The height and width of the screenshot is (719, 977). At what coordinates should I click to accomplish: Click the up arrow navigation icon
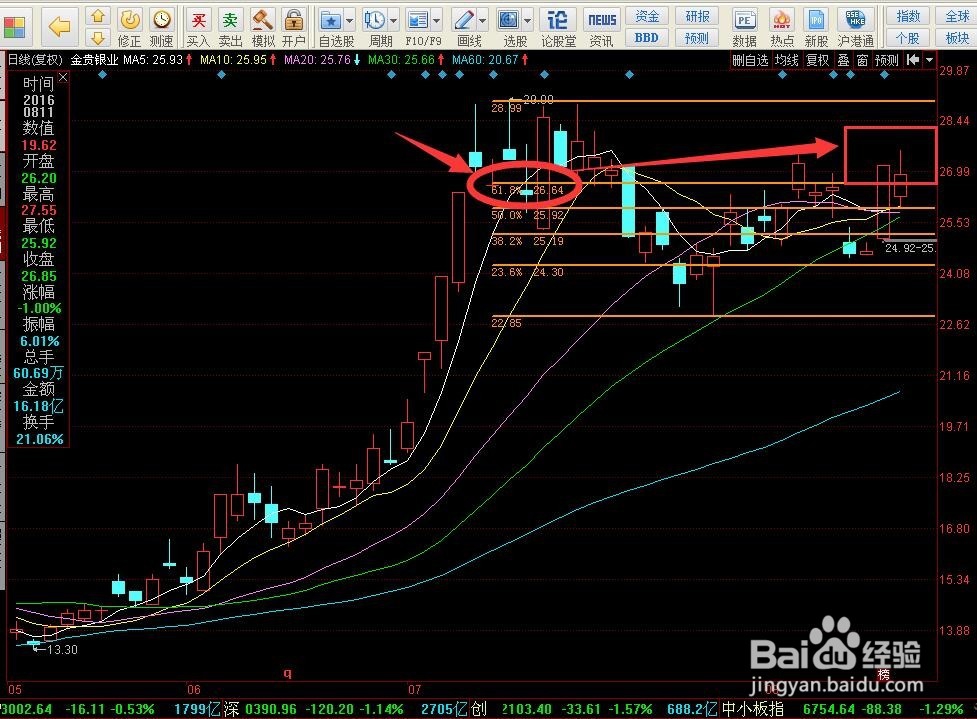click(x=97, y=17)
